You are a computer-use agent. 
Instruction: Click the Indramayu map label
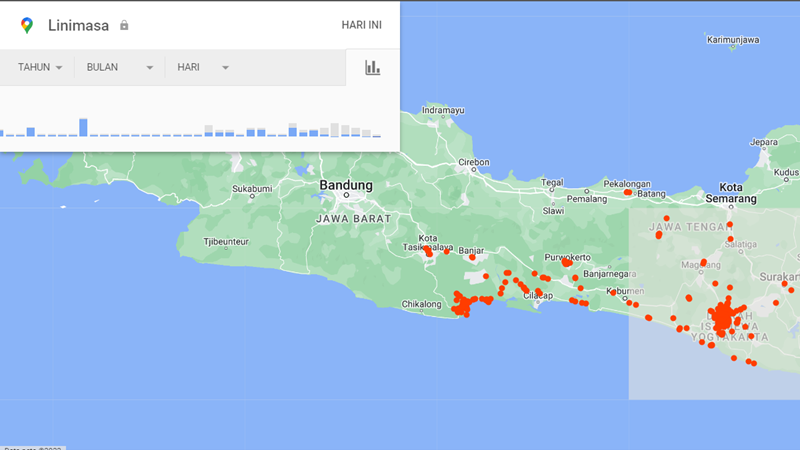click(443, 110)
